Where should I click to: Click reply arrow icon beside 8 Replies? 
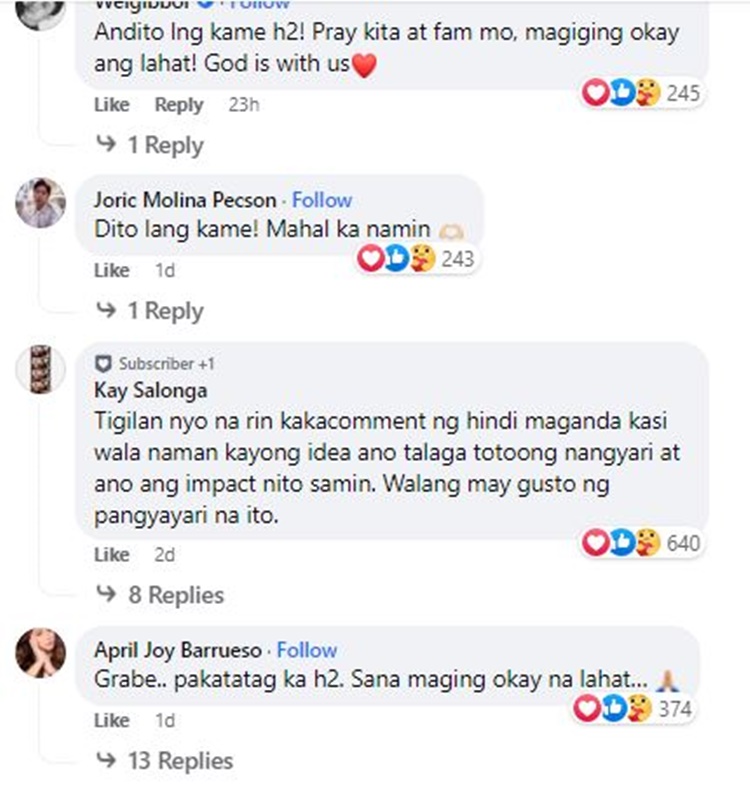click(x=106, y=593)
